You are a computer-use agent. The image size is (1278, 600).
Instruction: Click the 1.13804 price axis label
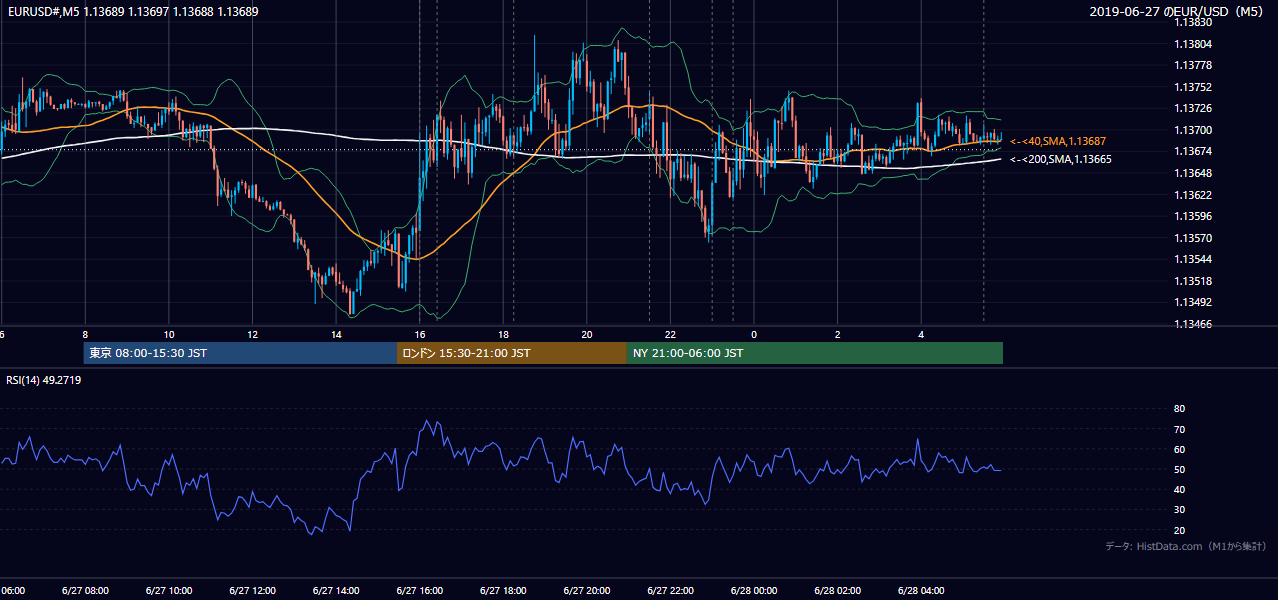pyautogui.click(x=1192, y=44)
